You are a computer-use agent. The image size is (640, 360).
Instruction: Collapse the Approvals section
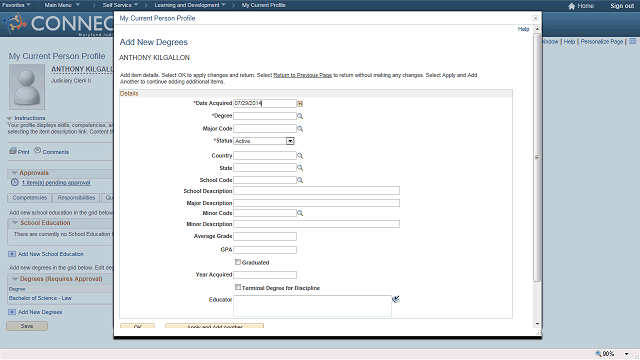(14, 173)
